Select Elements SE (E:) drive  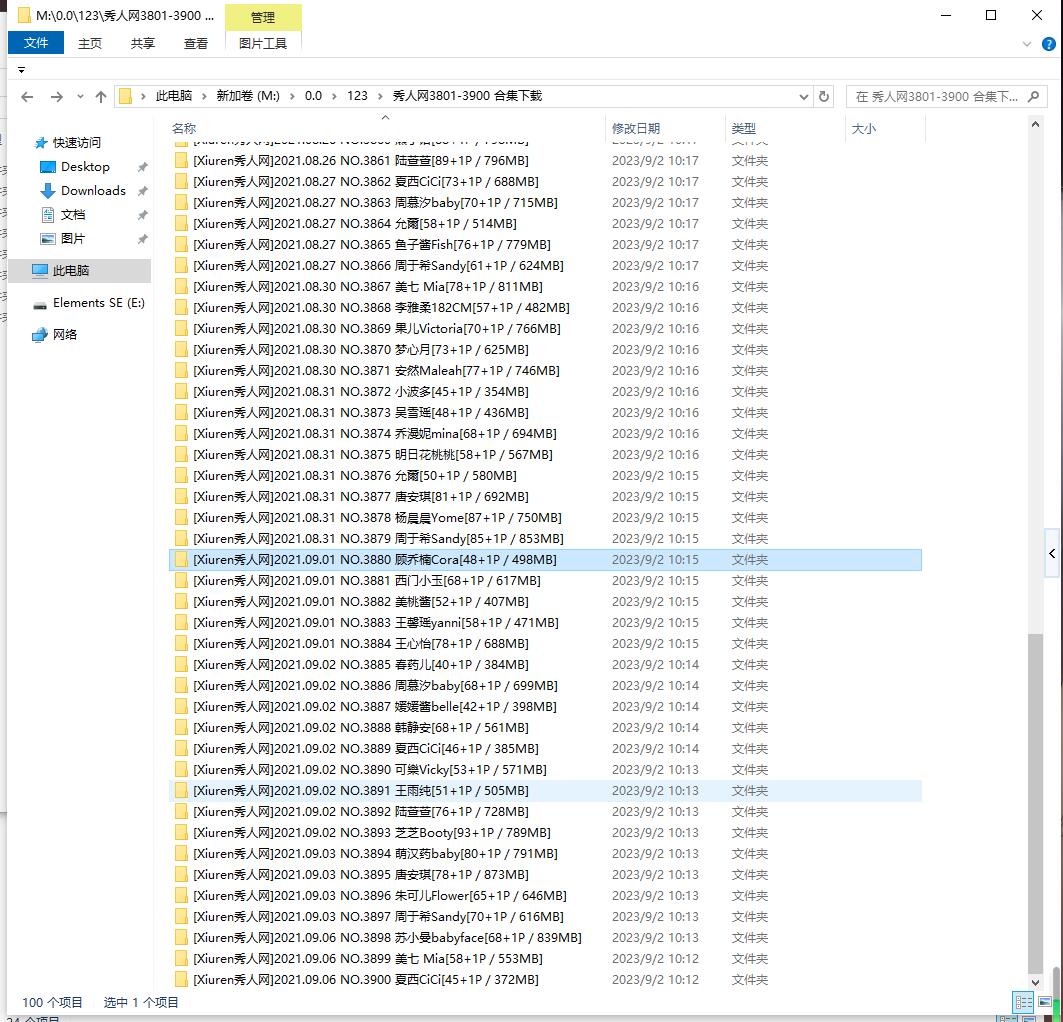[98, 303]
